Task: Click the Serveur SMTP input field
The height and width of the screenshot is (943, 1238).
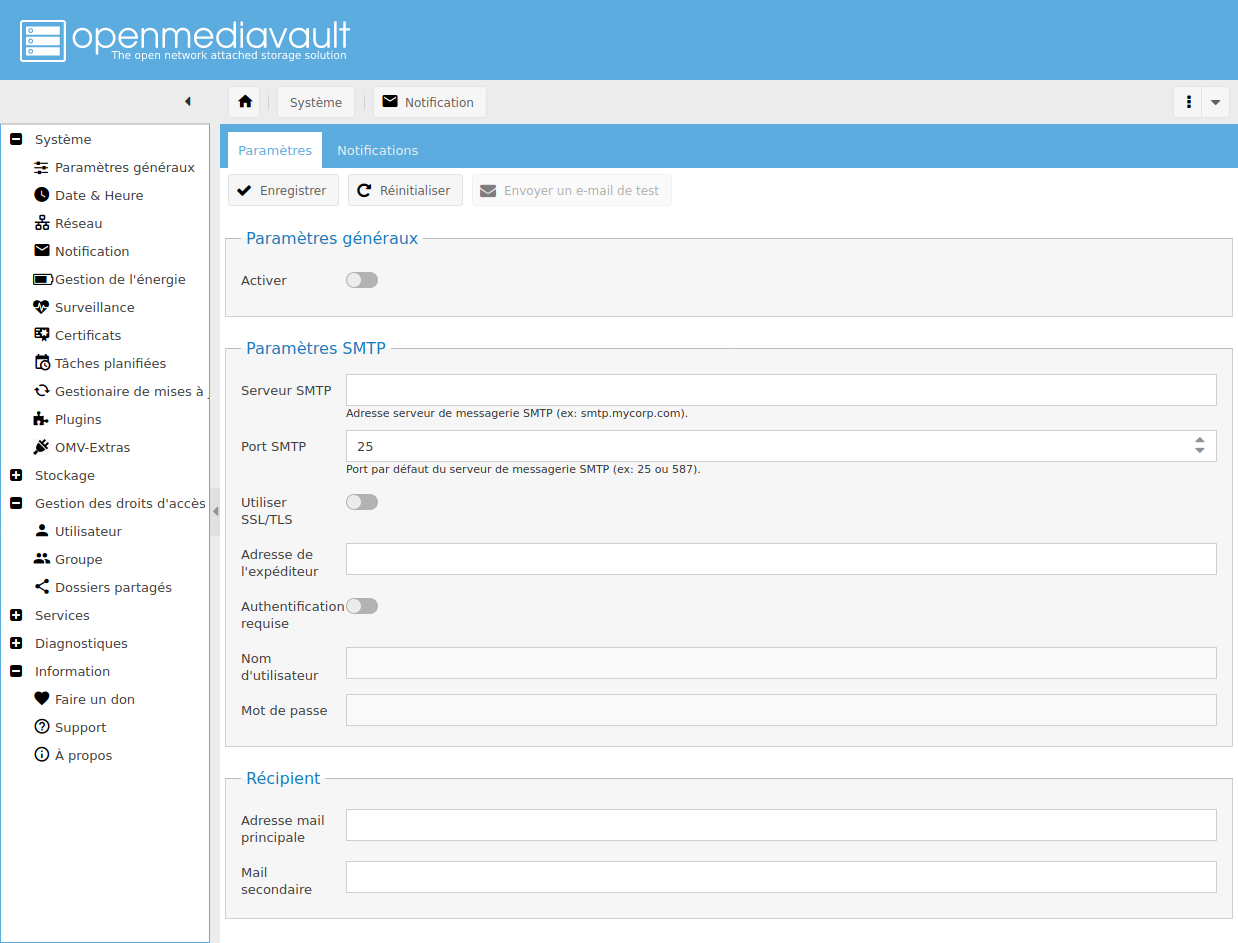Action: (x=780, y=390)
